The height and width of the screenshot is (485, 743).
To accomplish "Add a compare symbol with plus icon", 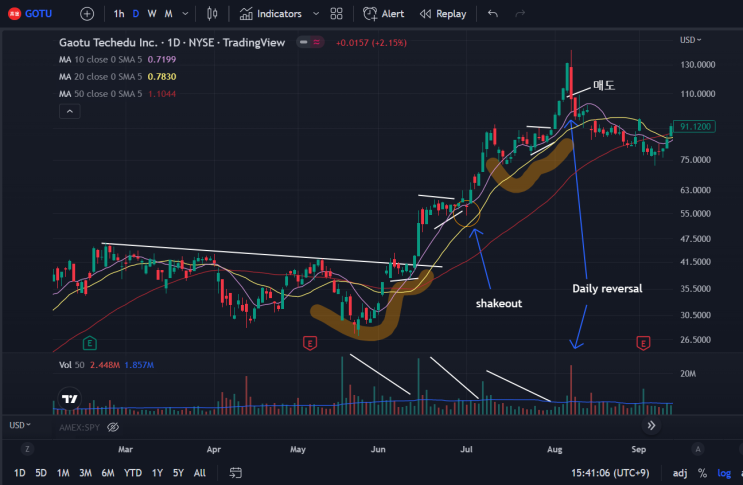I will point(87,14).
